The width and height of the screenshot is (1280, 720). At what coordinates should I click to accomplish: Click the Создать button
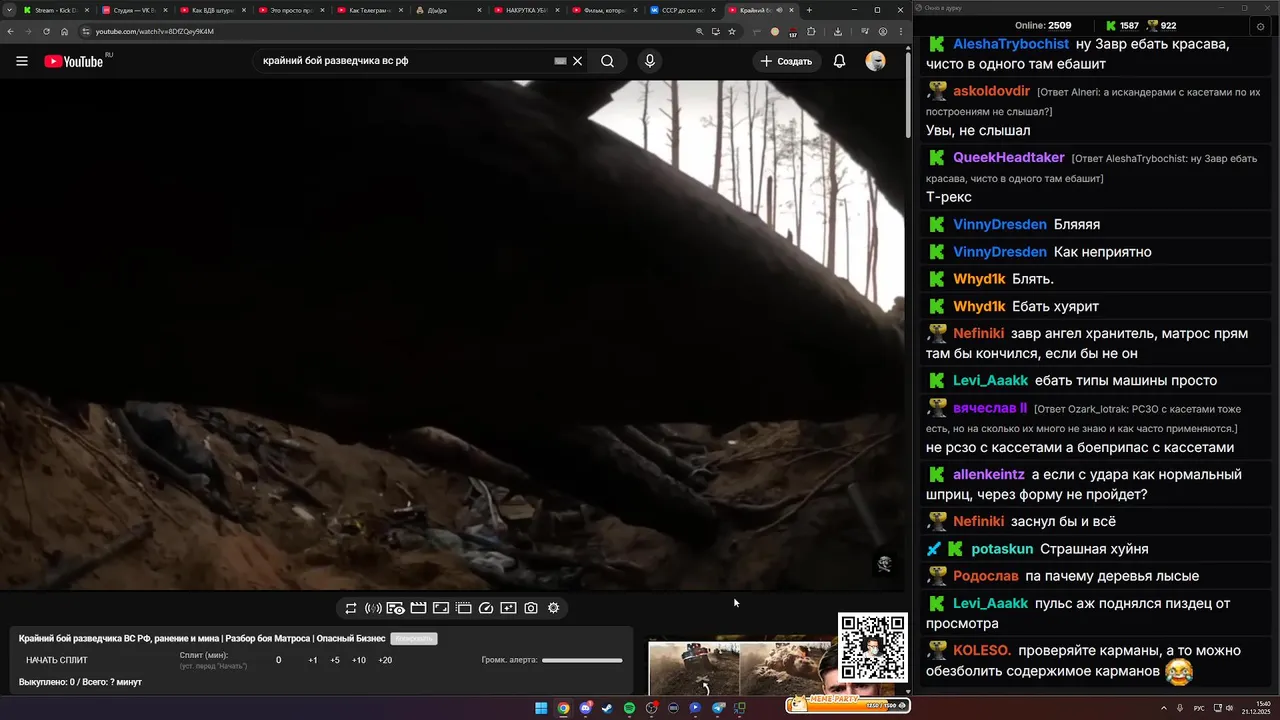[x=786, y=61]
